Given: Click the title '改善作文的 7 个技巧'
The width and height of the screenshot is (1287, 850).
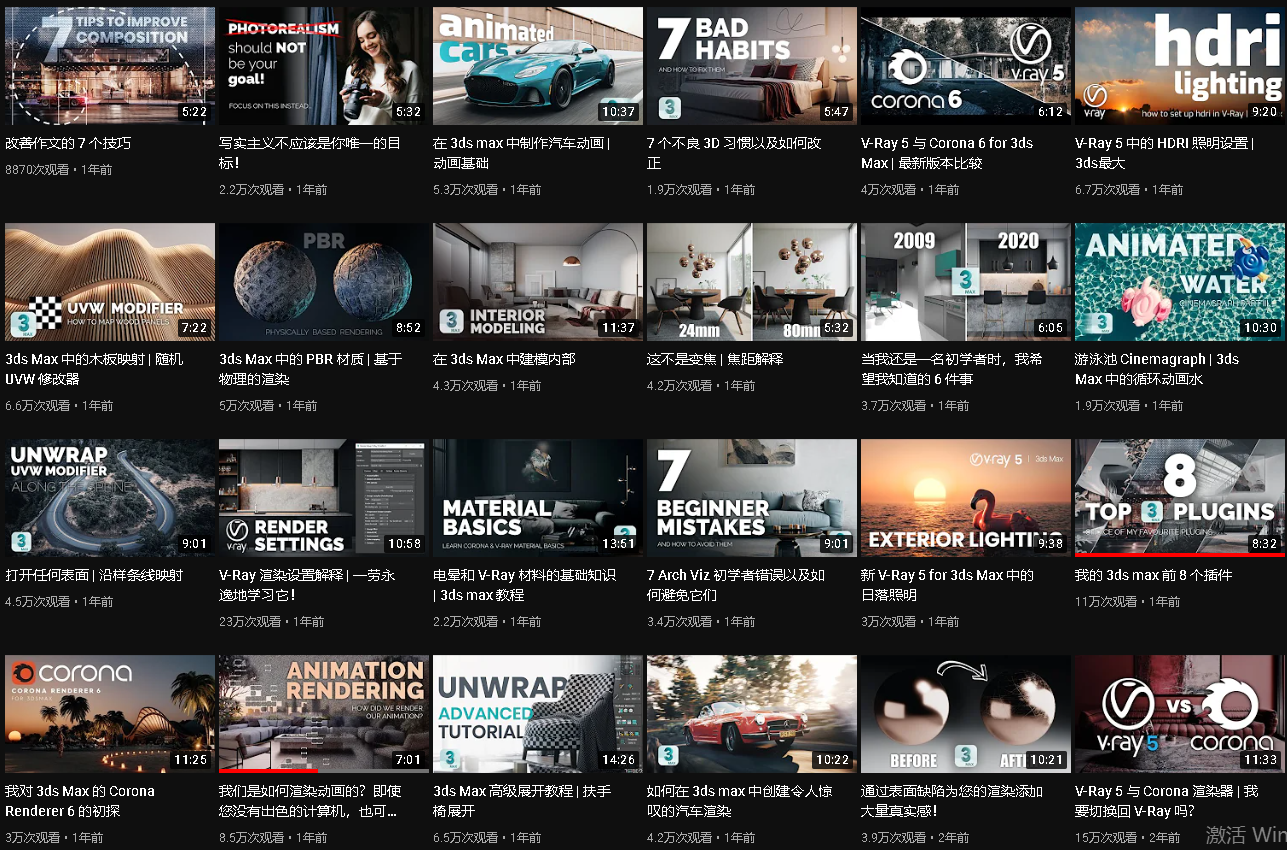Looking at the screenshot, I should pyautogui.click(x=68, y=143).
